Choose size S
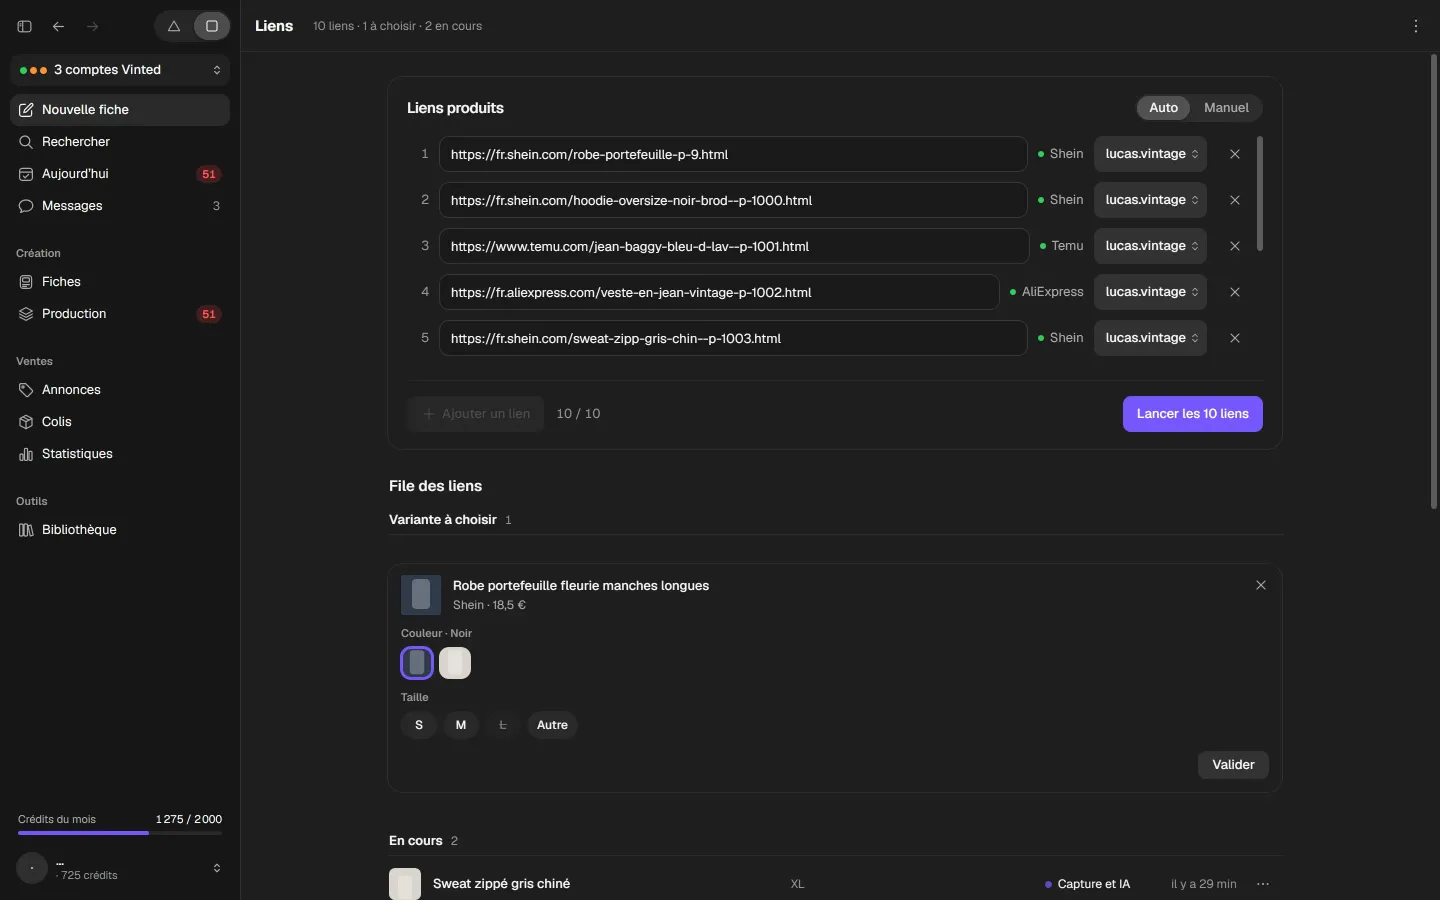This screenshot has width=1440, height=900. coord(419,725)
